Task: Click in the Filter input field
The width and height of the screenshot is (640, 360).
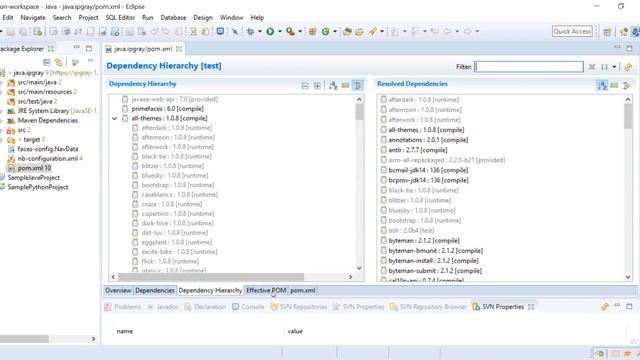Action: 529,67
